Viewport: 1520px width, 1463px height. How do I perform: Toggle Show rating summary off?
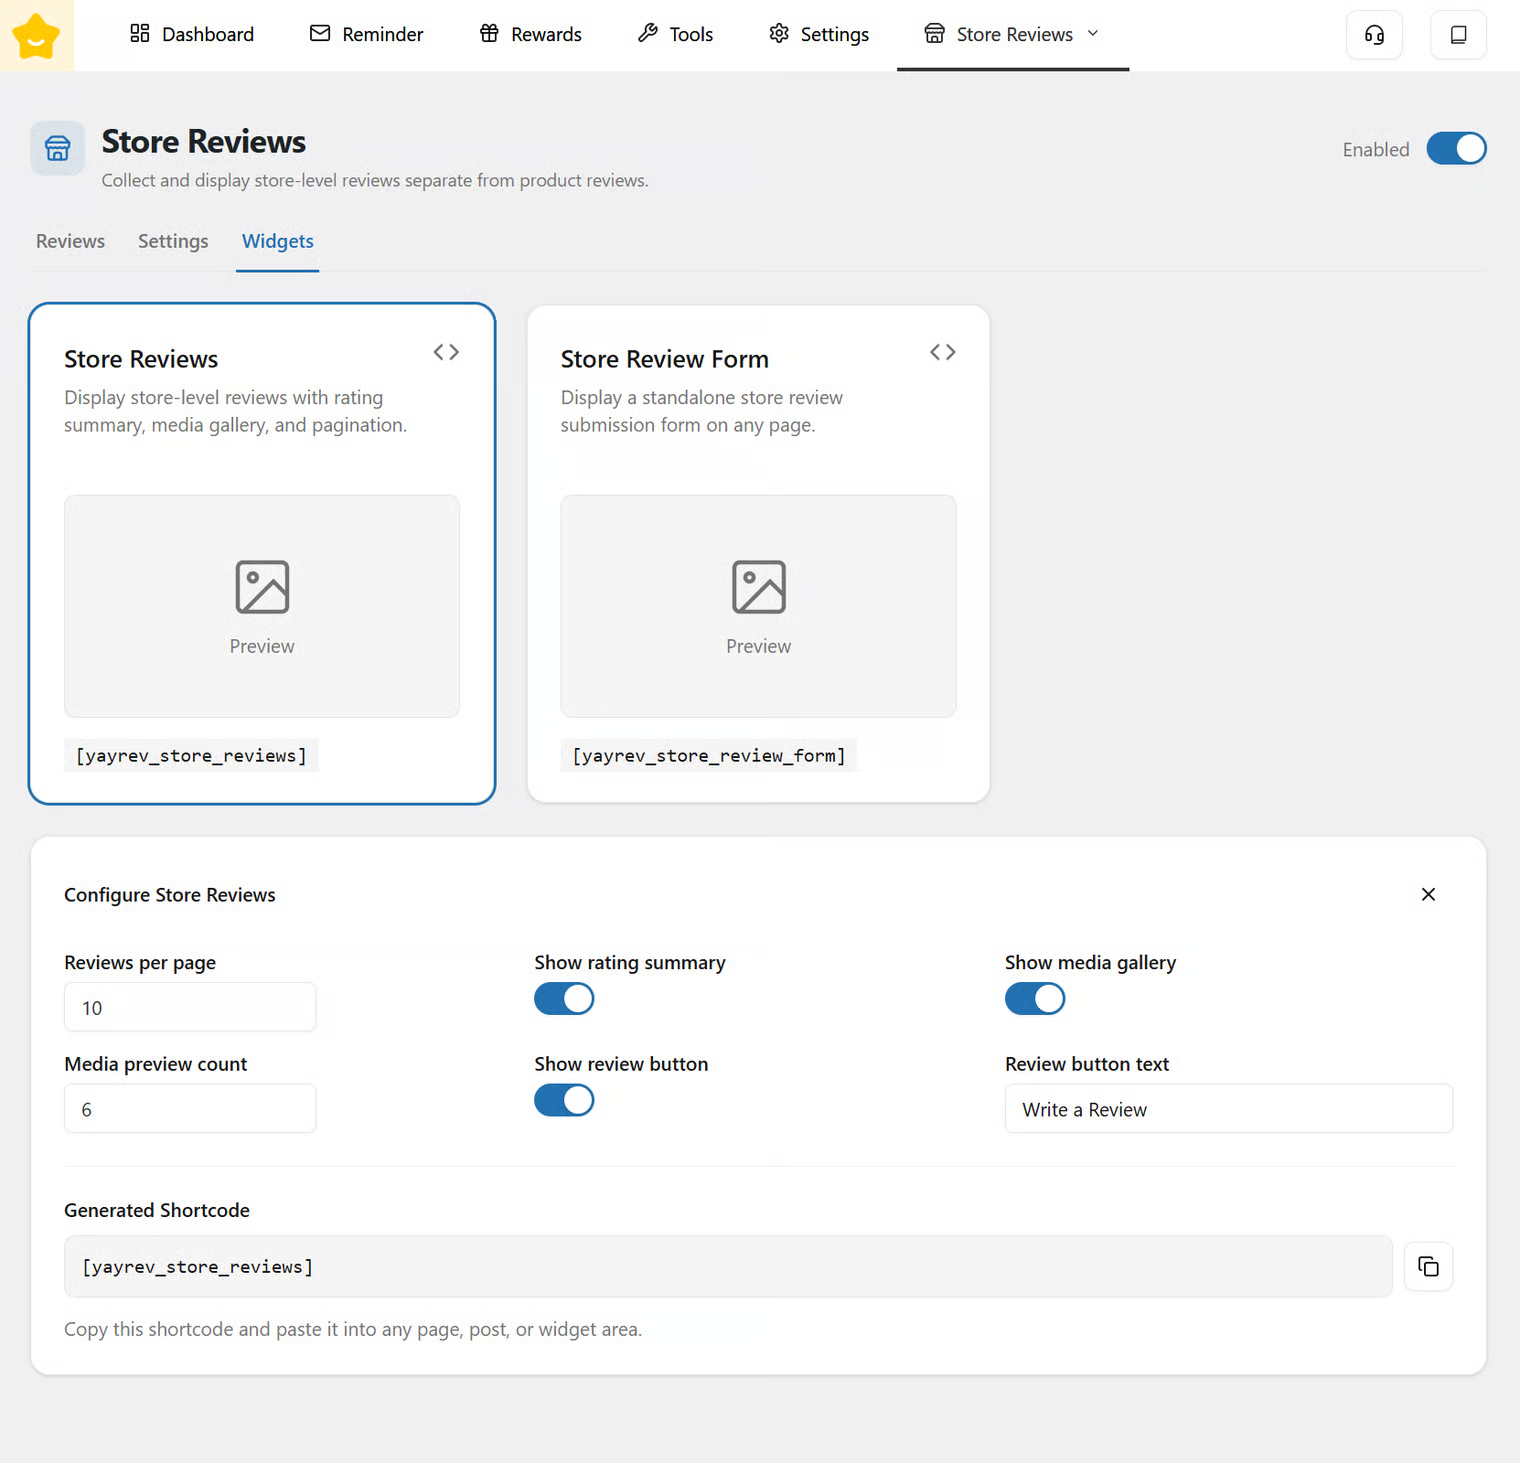pos(564,999)
